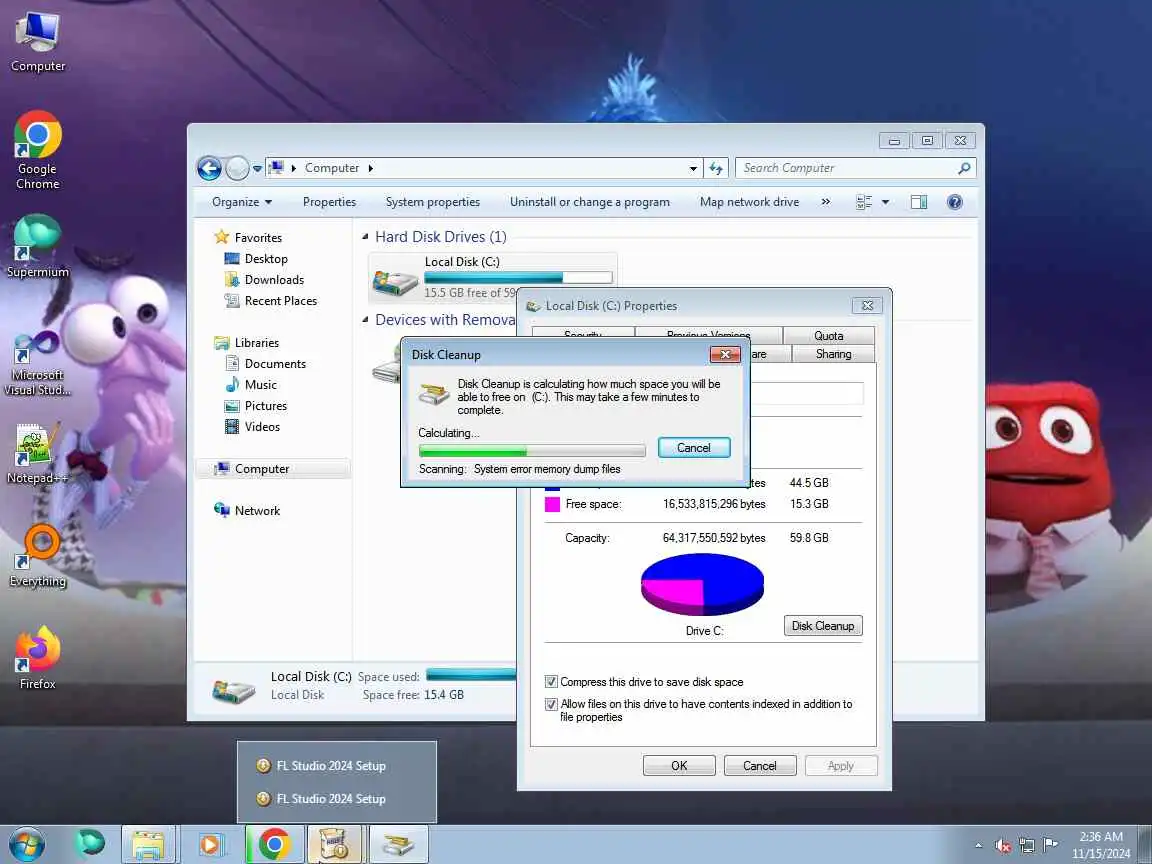Show more toolbar commands chevron
Image resolution: width=1152 pixels, height=864 pixels.
[x=826, y=202]
